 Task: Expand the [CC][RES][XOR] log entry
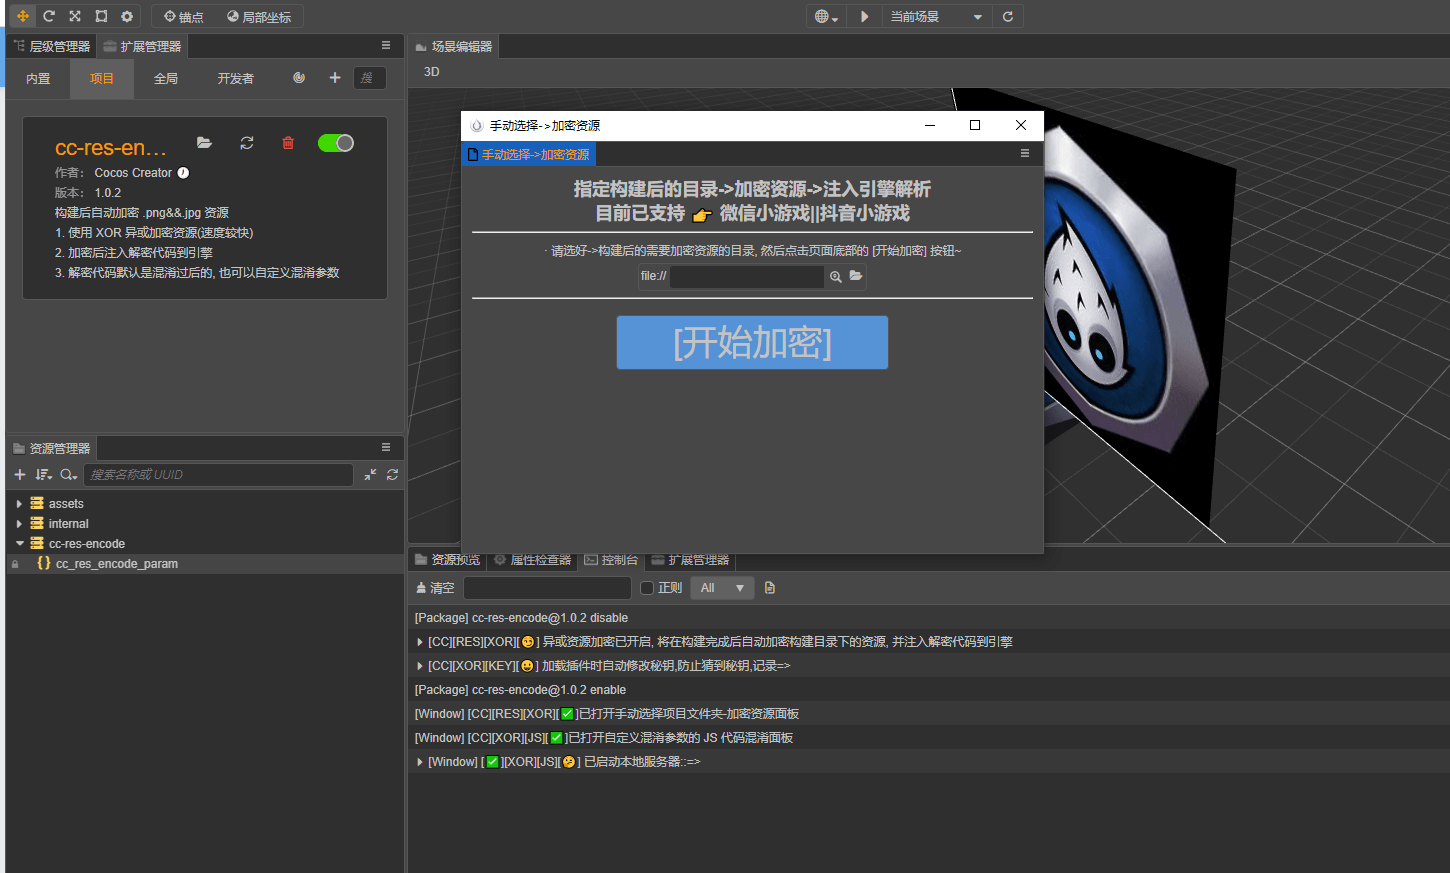click(419, 642)
